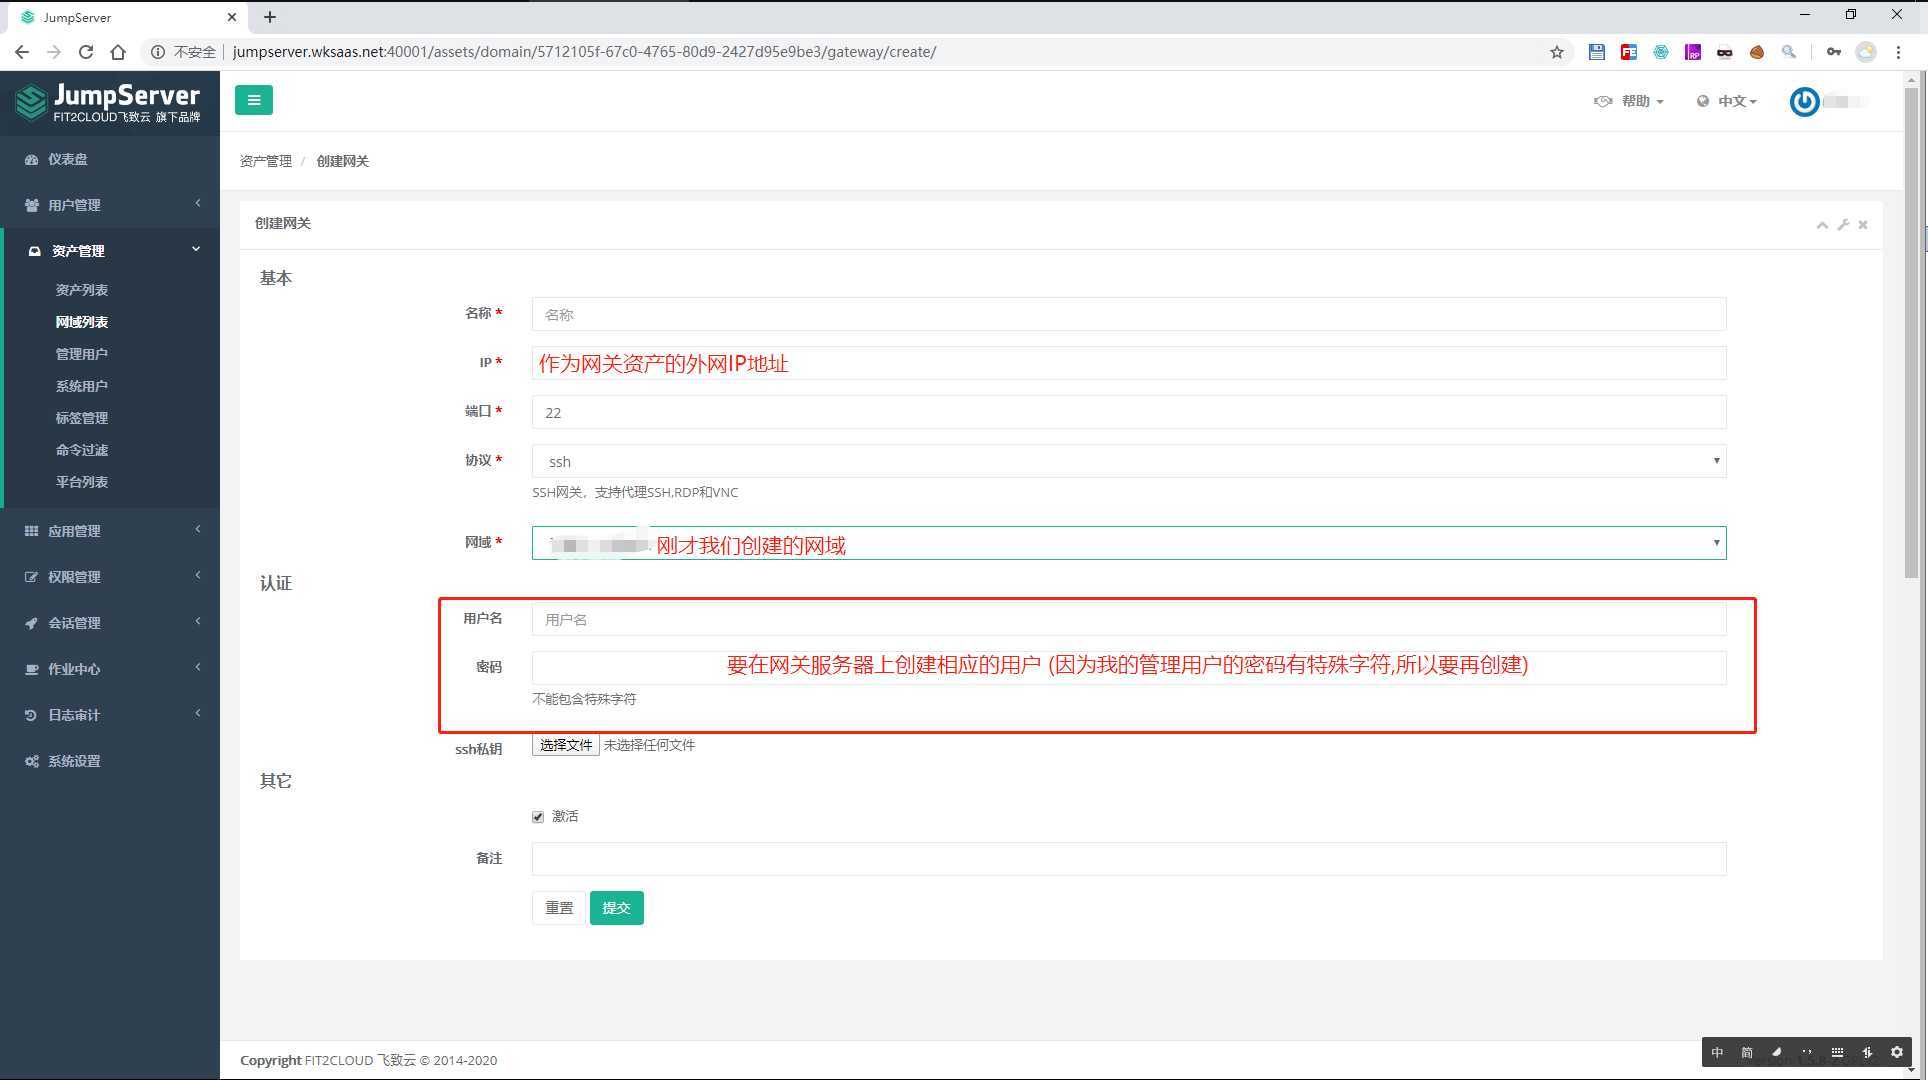Viewport: 1928px width, 1080px height.
Task: Bookmark this page with the star icon
Action: (1557, 52)
